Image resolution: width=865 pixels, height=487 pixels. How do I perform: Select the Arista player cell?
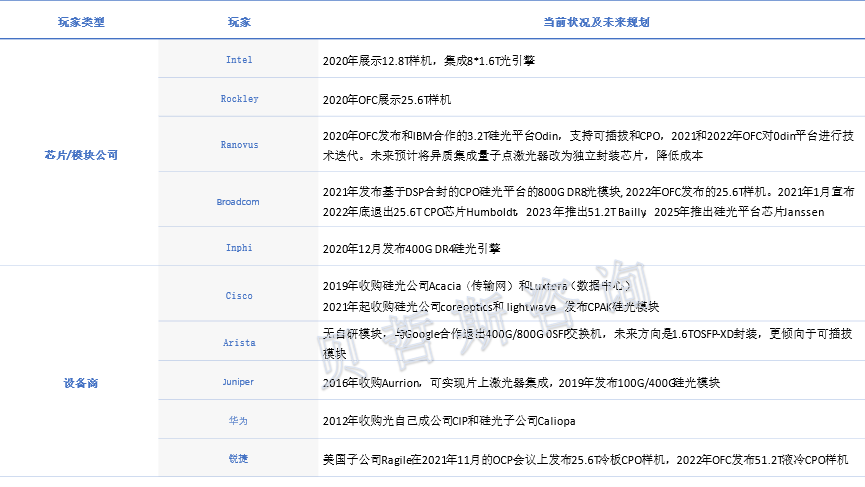pyautogui.click(x=239, y=343)
